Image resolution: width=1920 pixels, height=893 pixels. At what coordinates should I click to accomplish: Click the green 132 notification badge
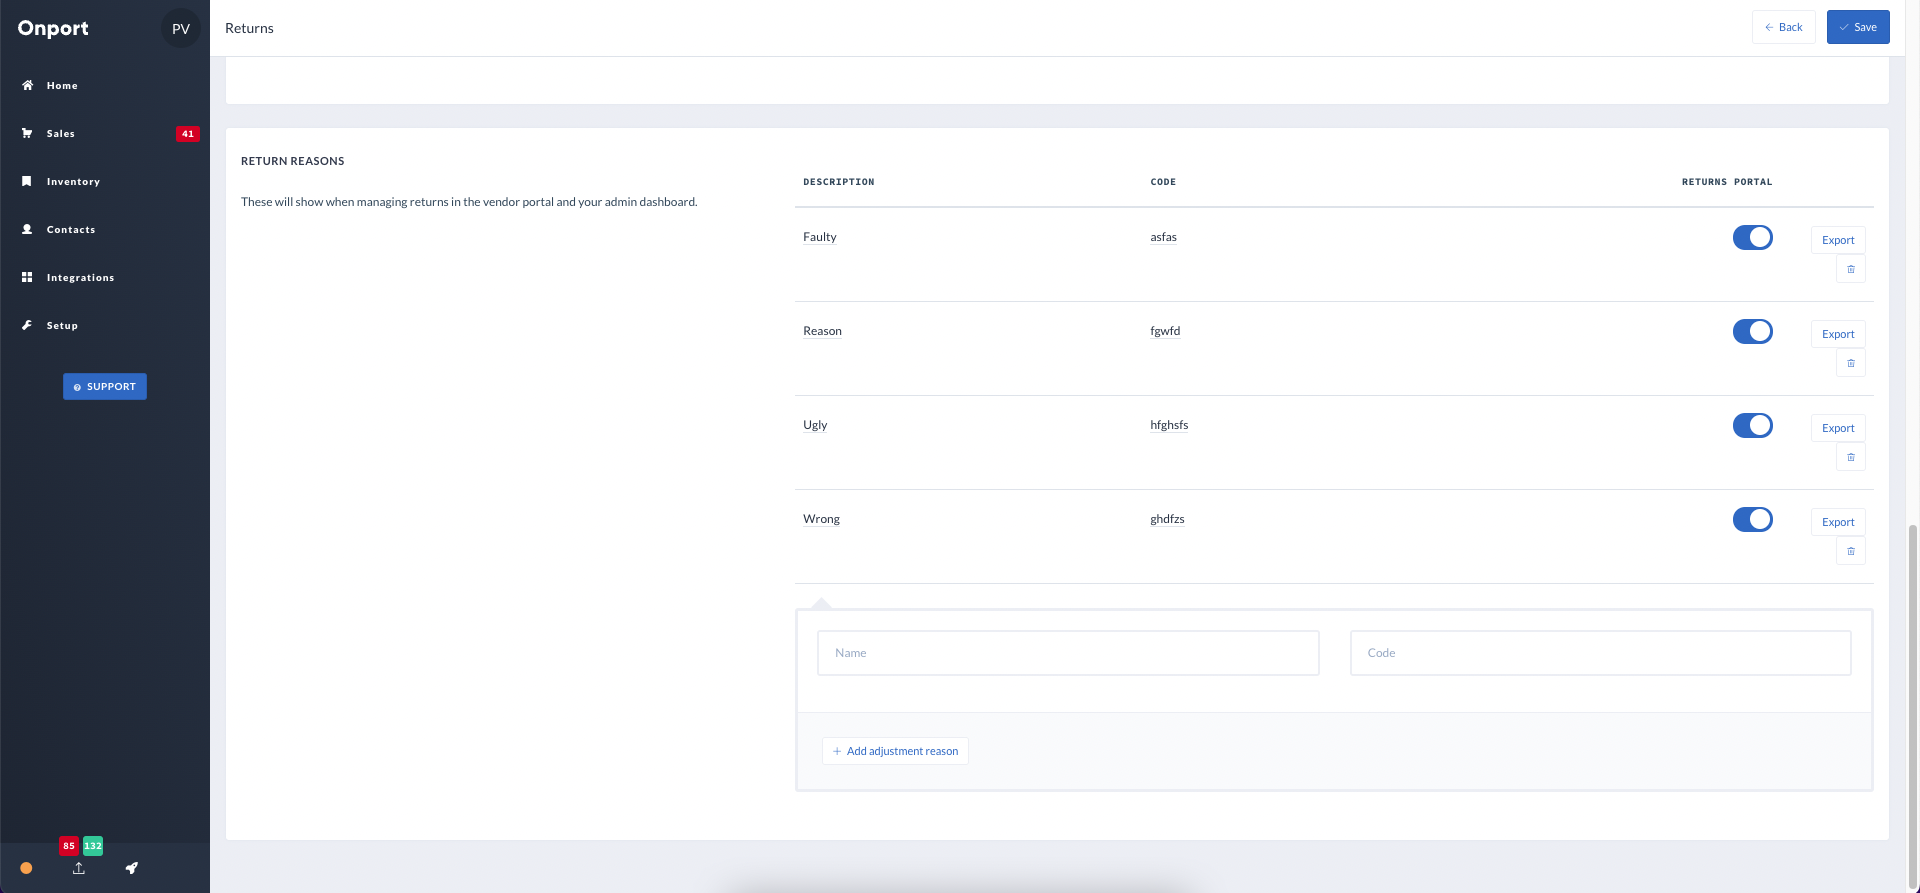[x=93, y=846]
